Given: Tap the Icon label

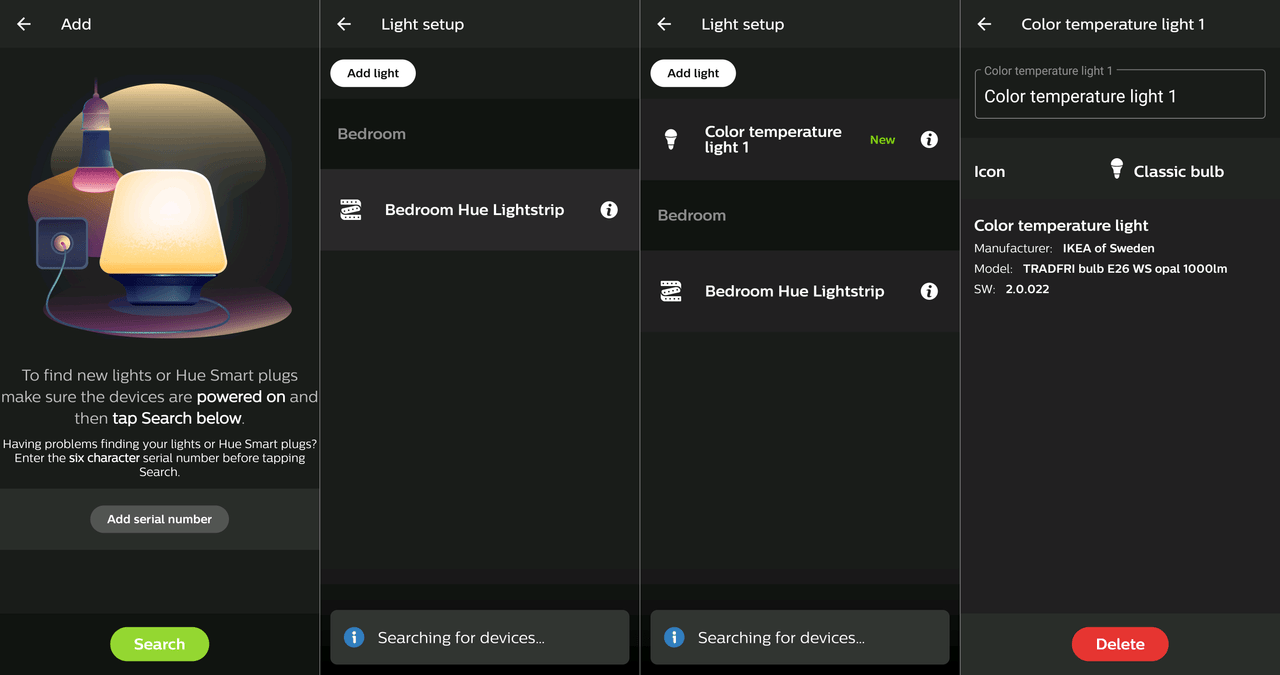Looking at the screenshot, I should point(989,172).
